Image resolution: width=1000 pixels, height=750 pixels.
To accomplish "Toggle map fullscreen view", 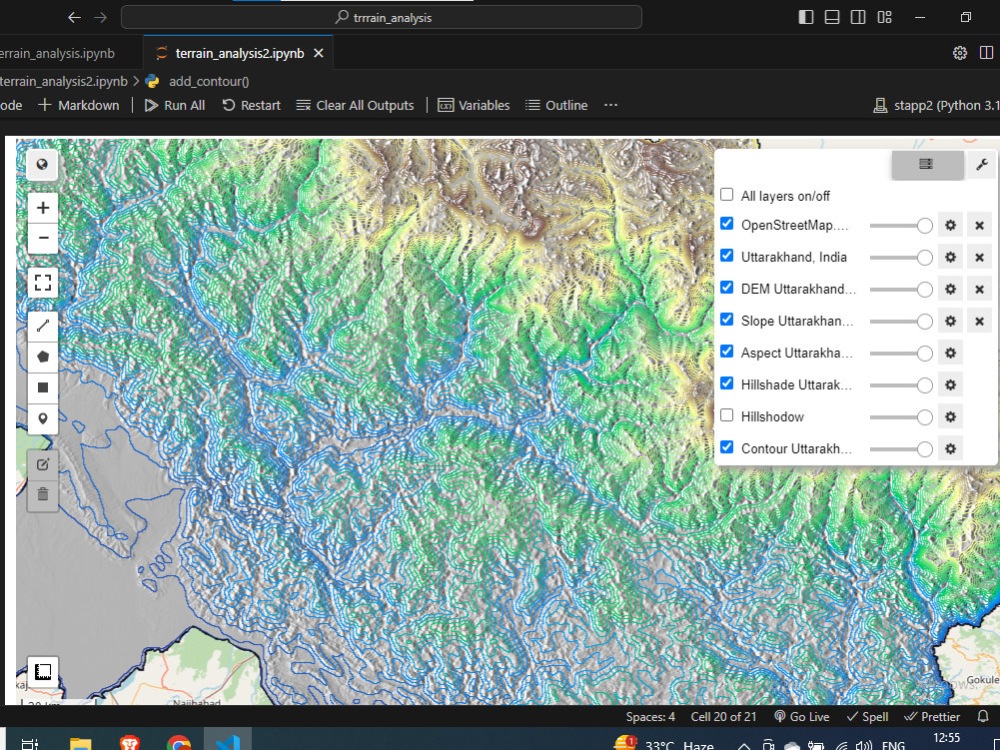I will [43, 283].
